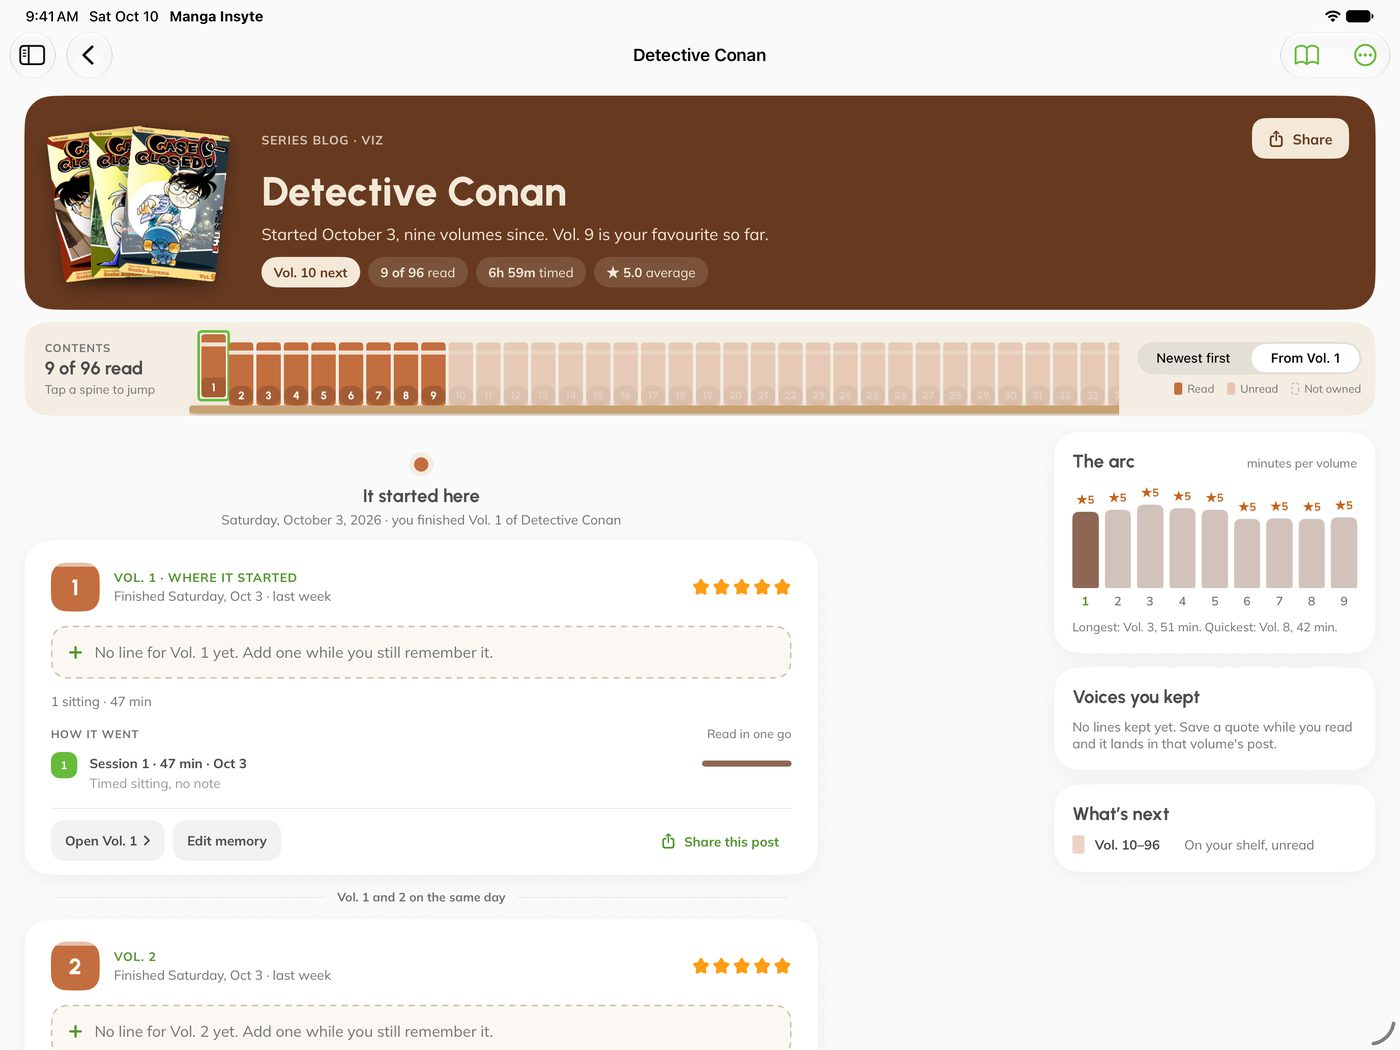Click the Wi-Fi status icon
Viewport: 1400px width, 1050px height.
[x=1332, y=16]
